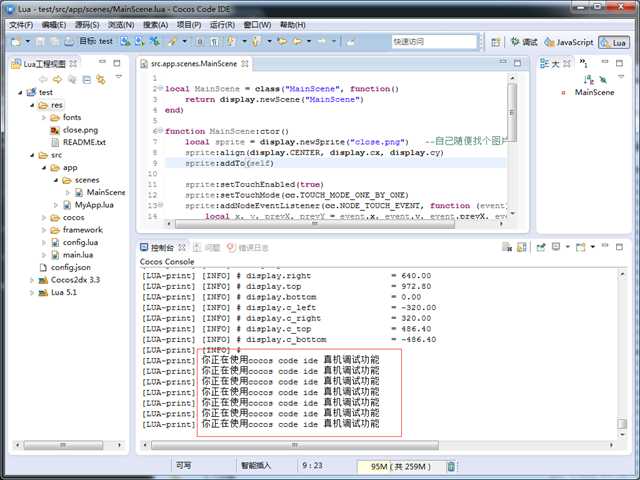This screenshot has width=640, height=480.
Task: Click Forward arrow in Lua project view toolbar
Action: pos(58,79)
